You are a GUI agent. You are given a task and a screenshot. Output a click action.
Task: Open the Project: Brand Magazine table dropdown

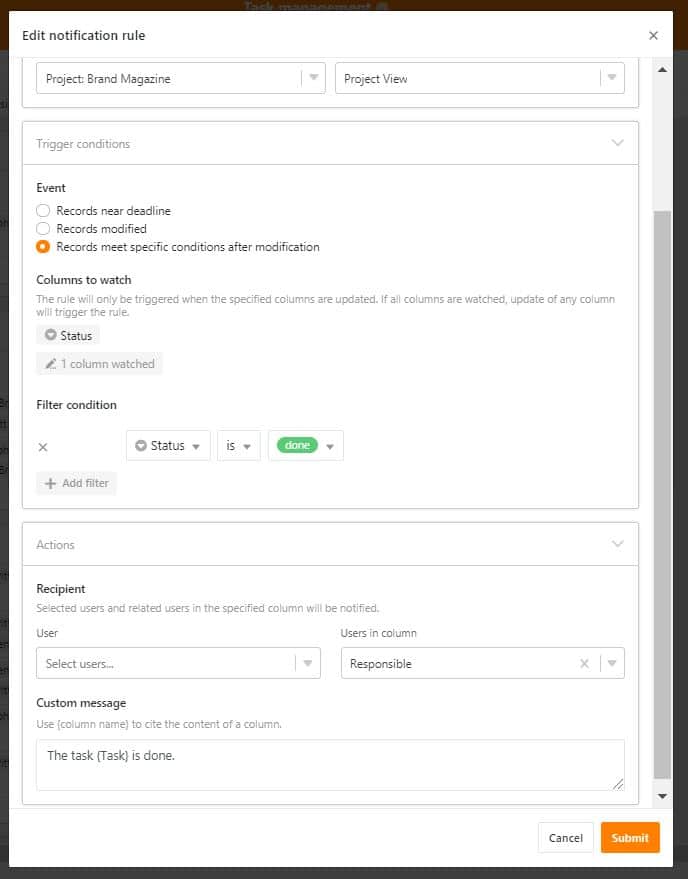click(181, 78)
